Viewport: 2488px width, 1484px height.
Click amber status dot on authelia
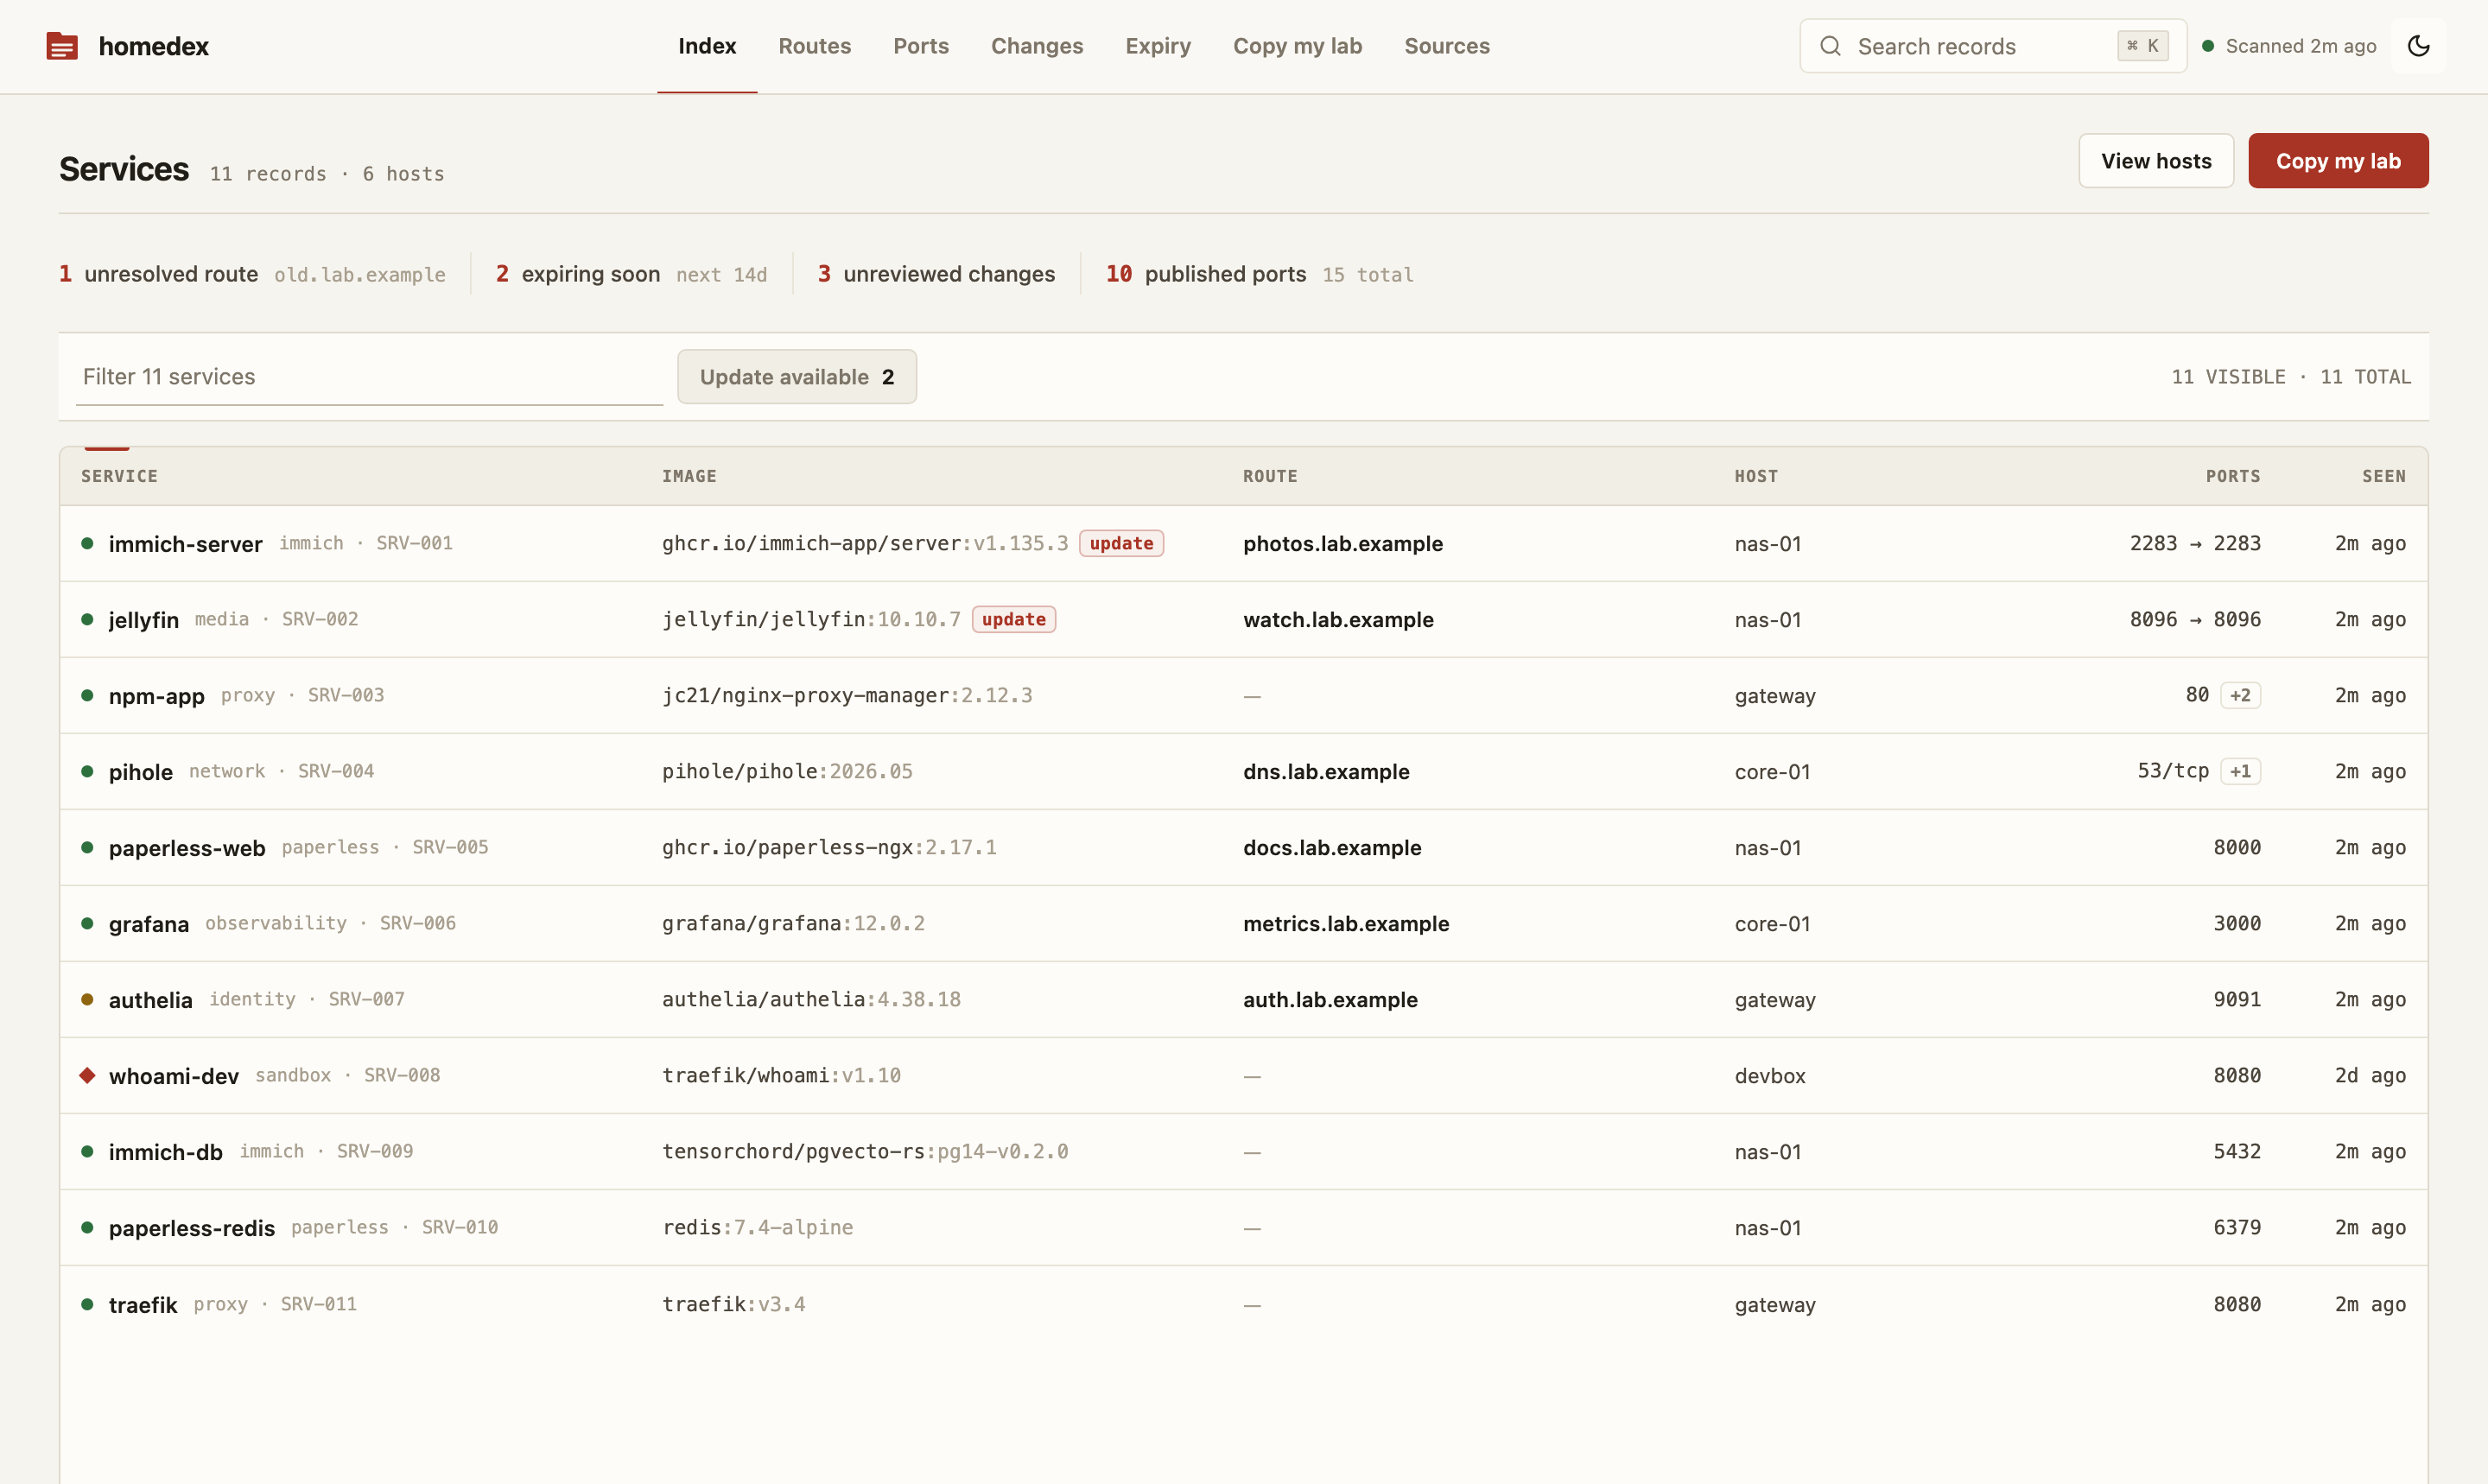pyautogui.click(x=87, y=999)
